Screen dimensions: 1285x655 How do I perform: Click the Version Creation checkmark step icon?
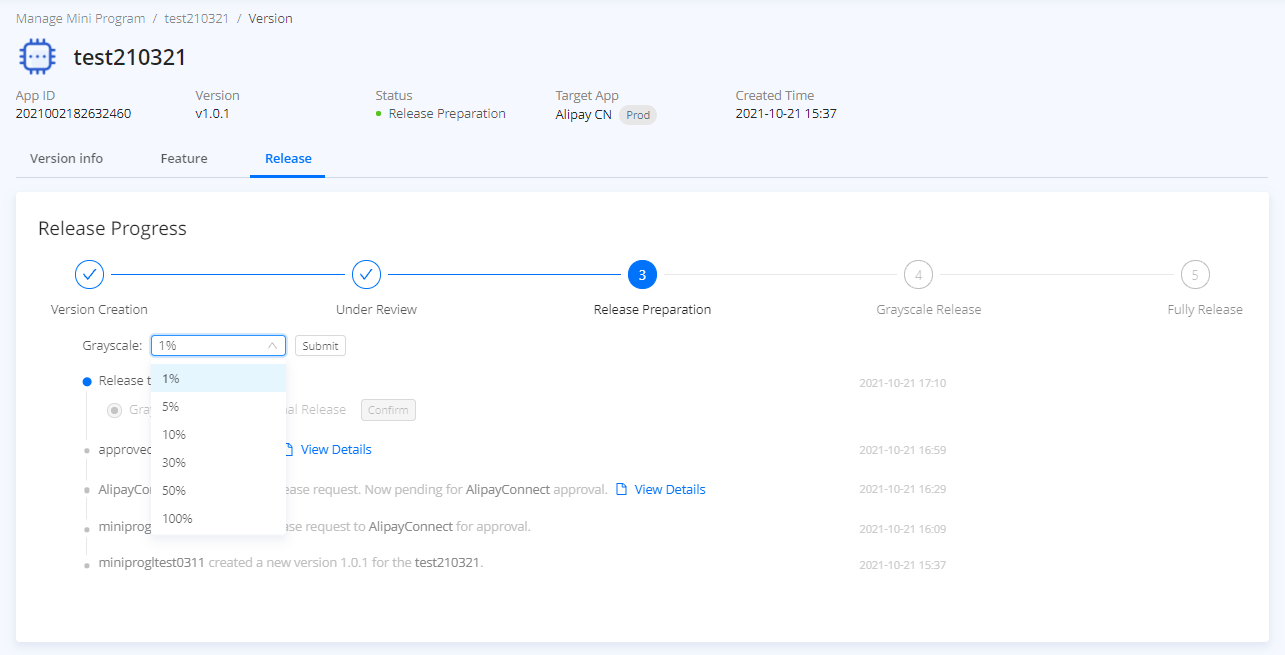click(90, 274)
